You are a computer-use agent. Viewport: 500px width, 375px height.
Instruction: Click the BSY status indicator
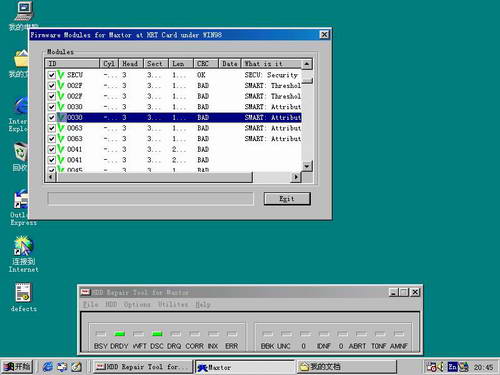(101, 333)
